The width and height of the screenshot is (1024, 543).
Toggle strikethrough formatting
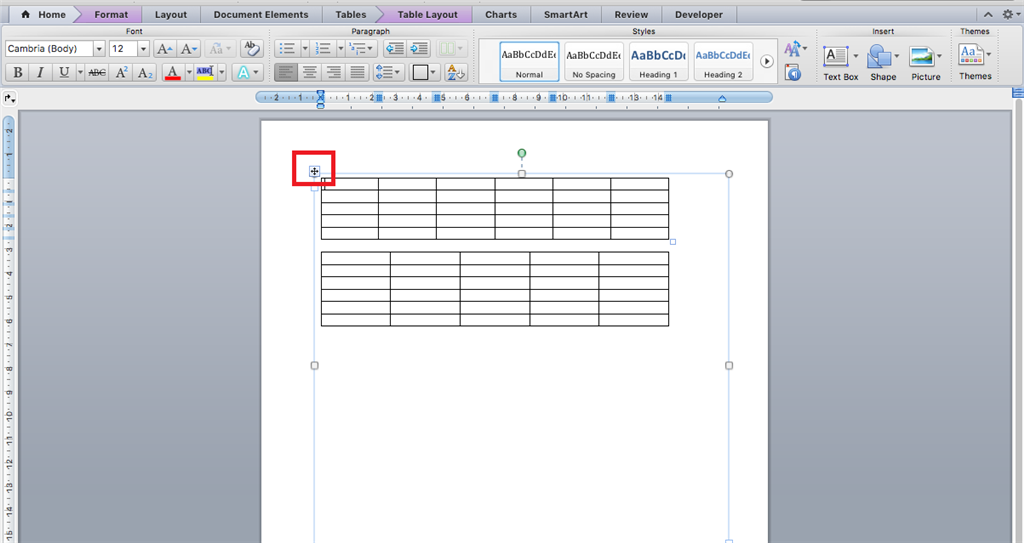click(x=97, y=73)
